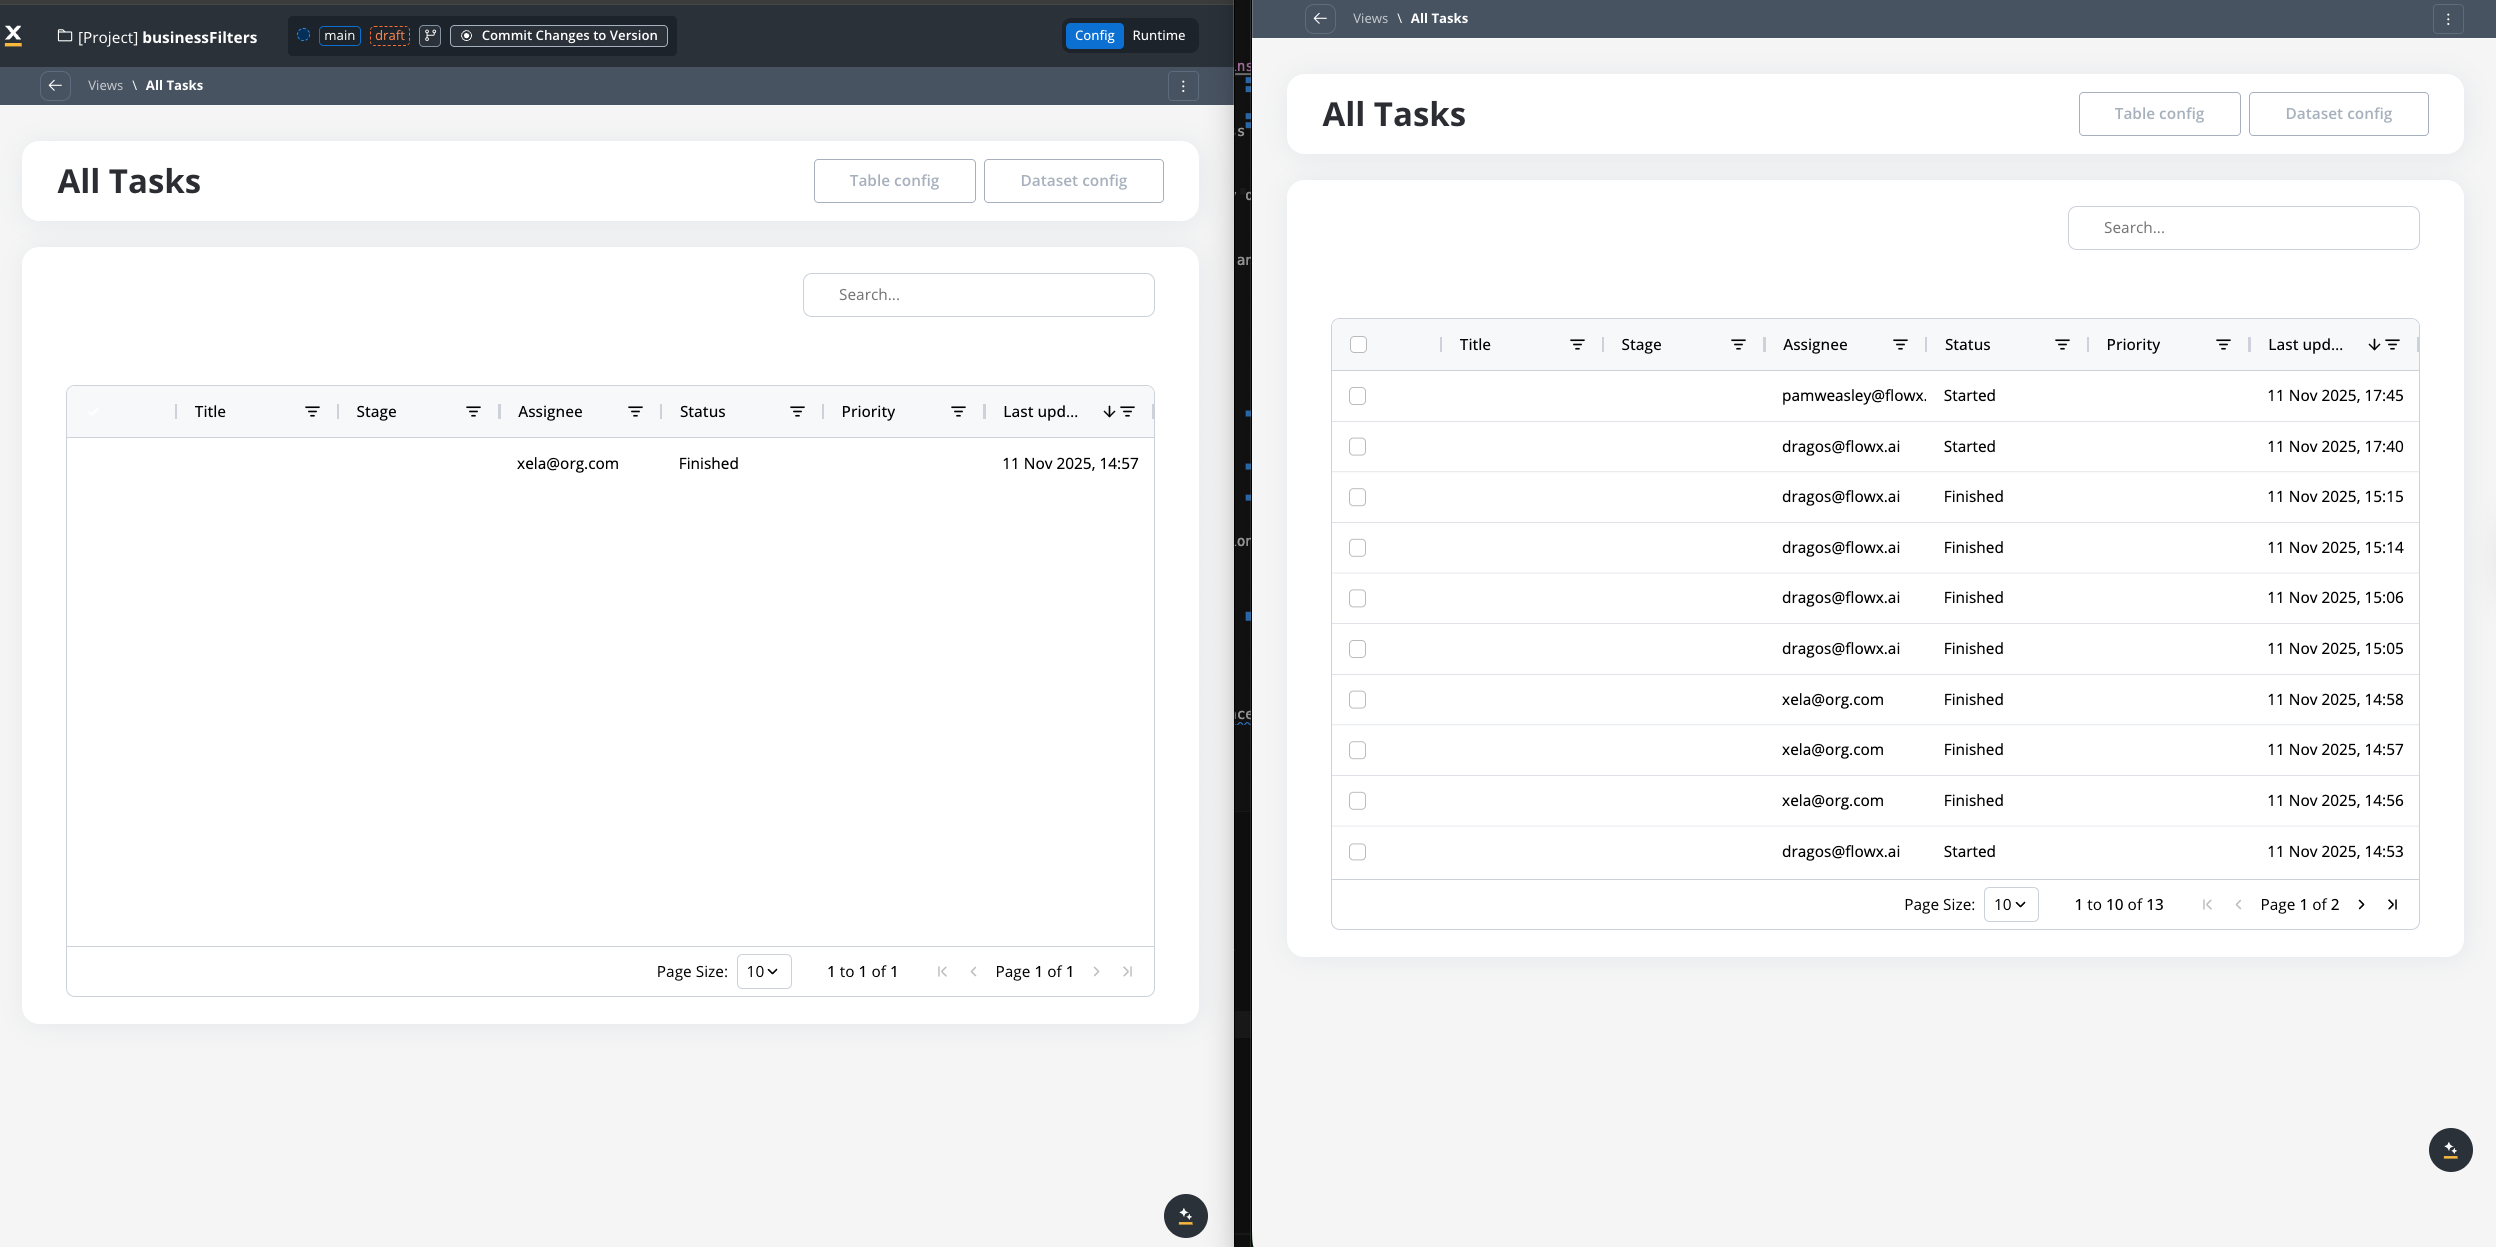Open the draft version dropdown
Image resolution: width=2496 pixels, height=1247 pixels.
point(390,35)
